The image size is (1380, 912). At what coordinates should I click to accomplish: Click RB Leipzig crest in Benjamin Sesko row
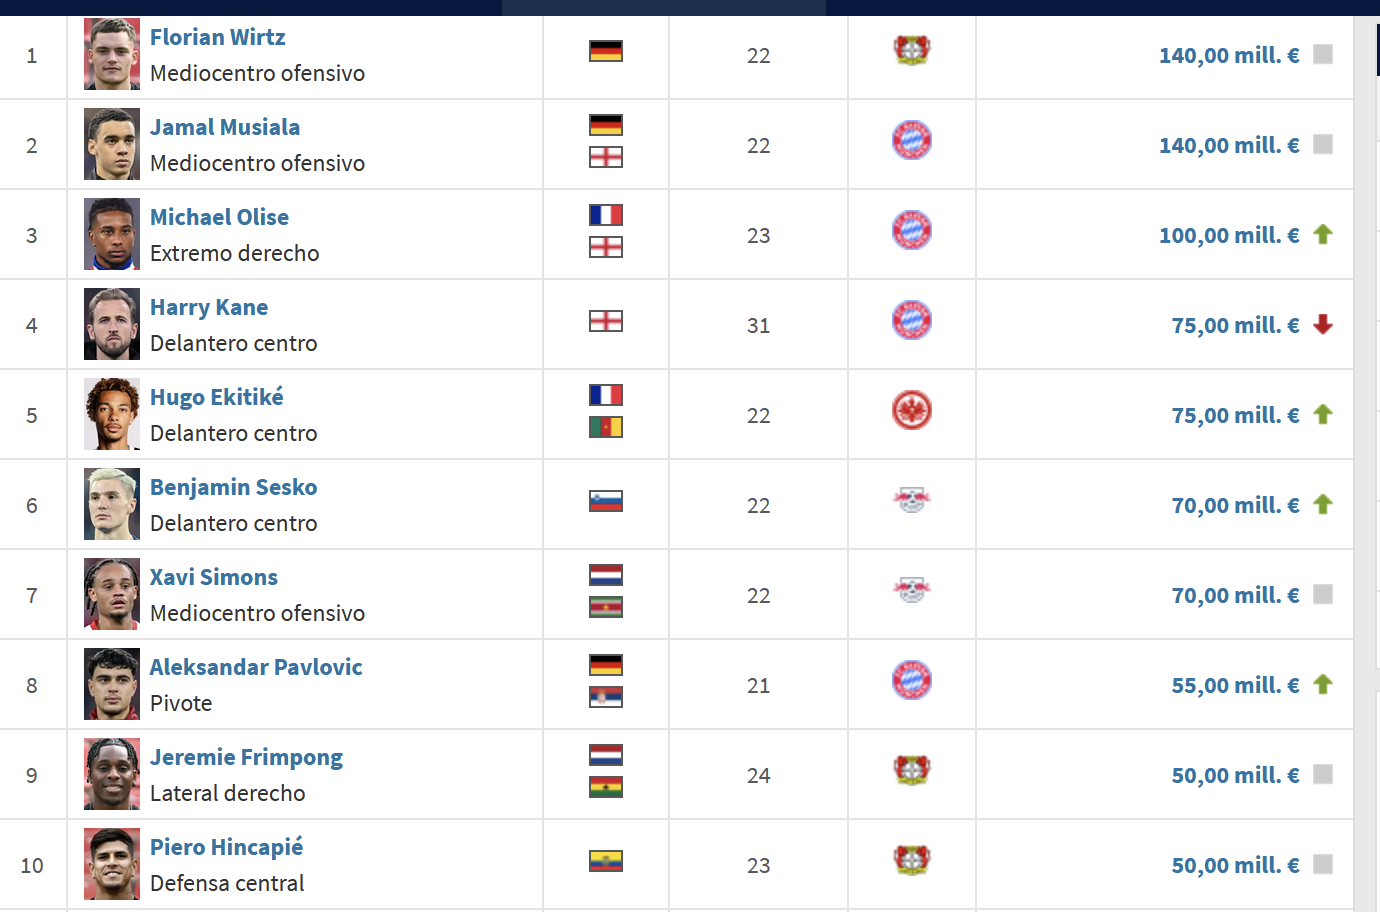tap(911, 499)
